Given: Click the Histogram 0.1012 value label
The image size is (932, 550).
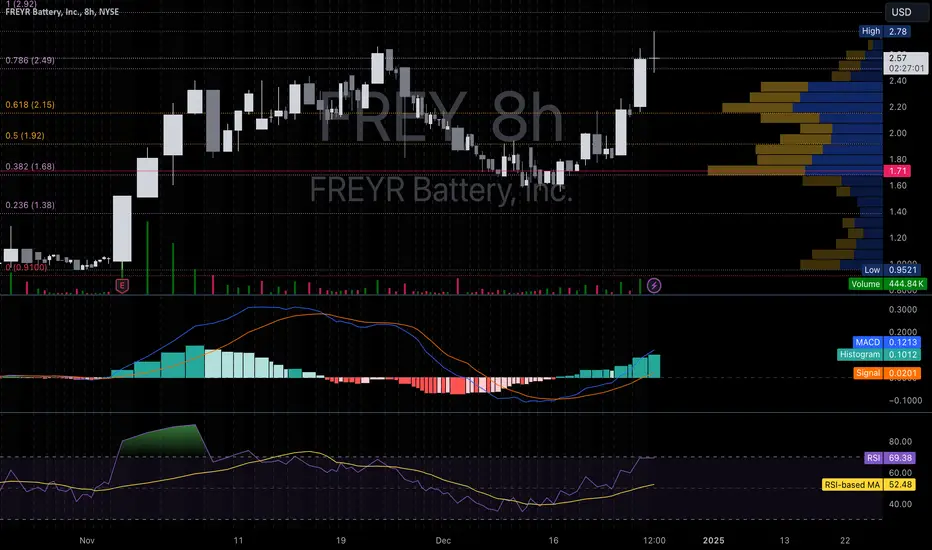Looking at the screenshot, I should (879, 354).
